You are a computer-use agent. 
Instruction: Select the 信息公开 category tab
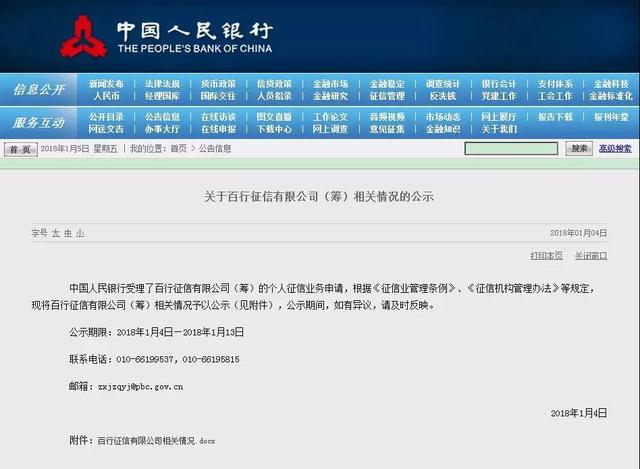pos(38,89)
